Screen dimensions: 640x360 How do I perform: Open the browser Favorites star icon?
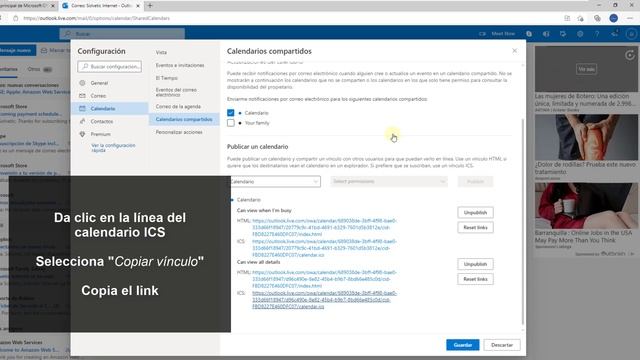580,18
